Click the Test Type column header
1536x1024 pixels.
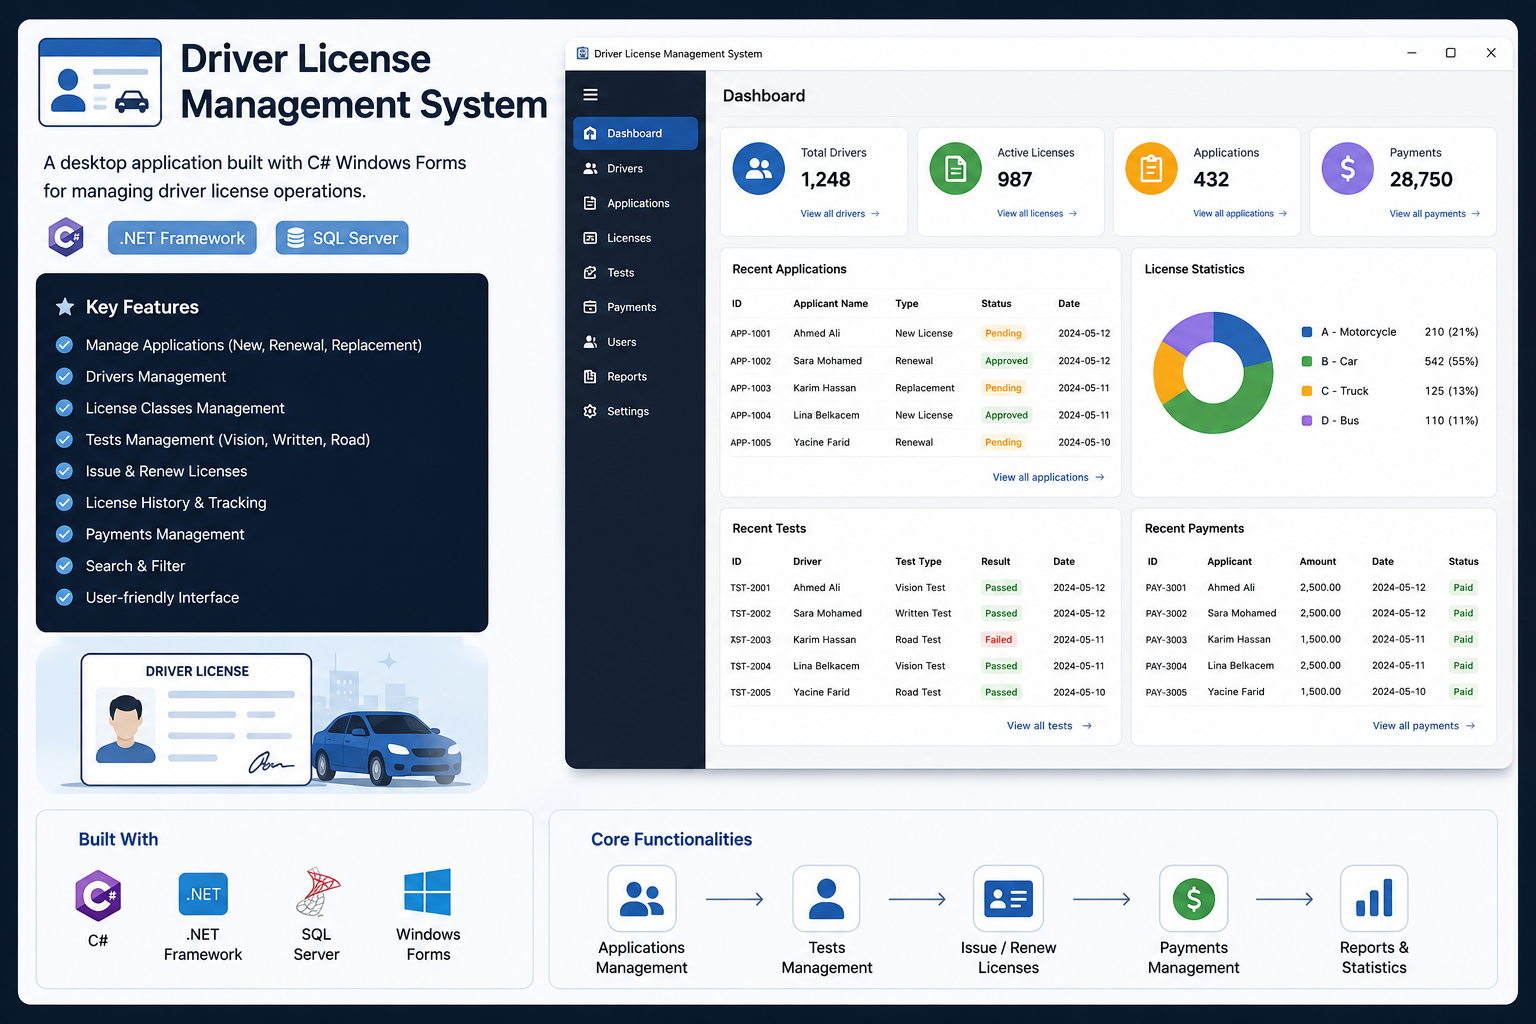pyautogui.click(x=918, y=562)
